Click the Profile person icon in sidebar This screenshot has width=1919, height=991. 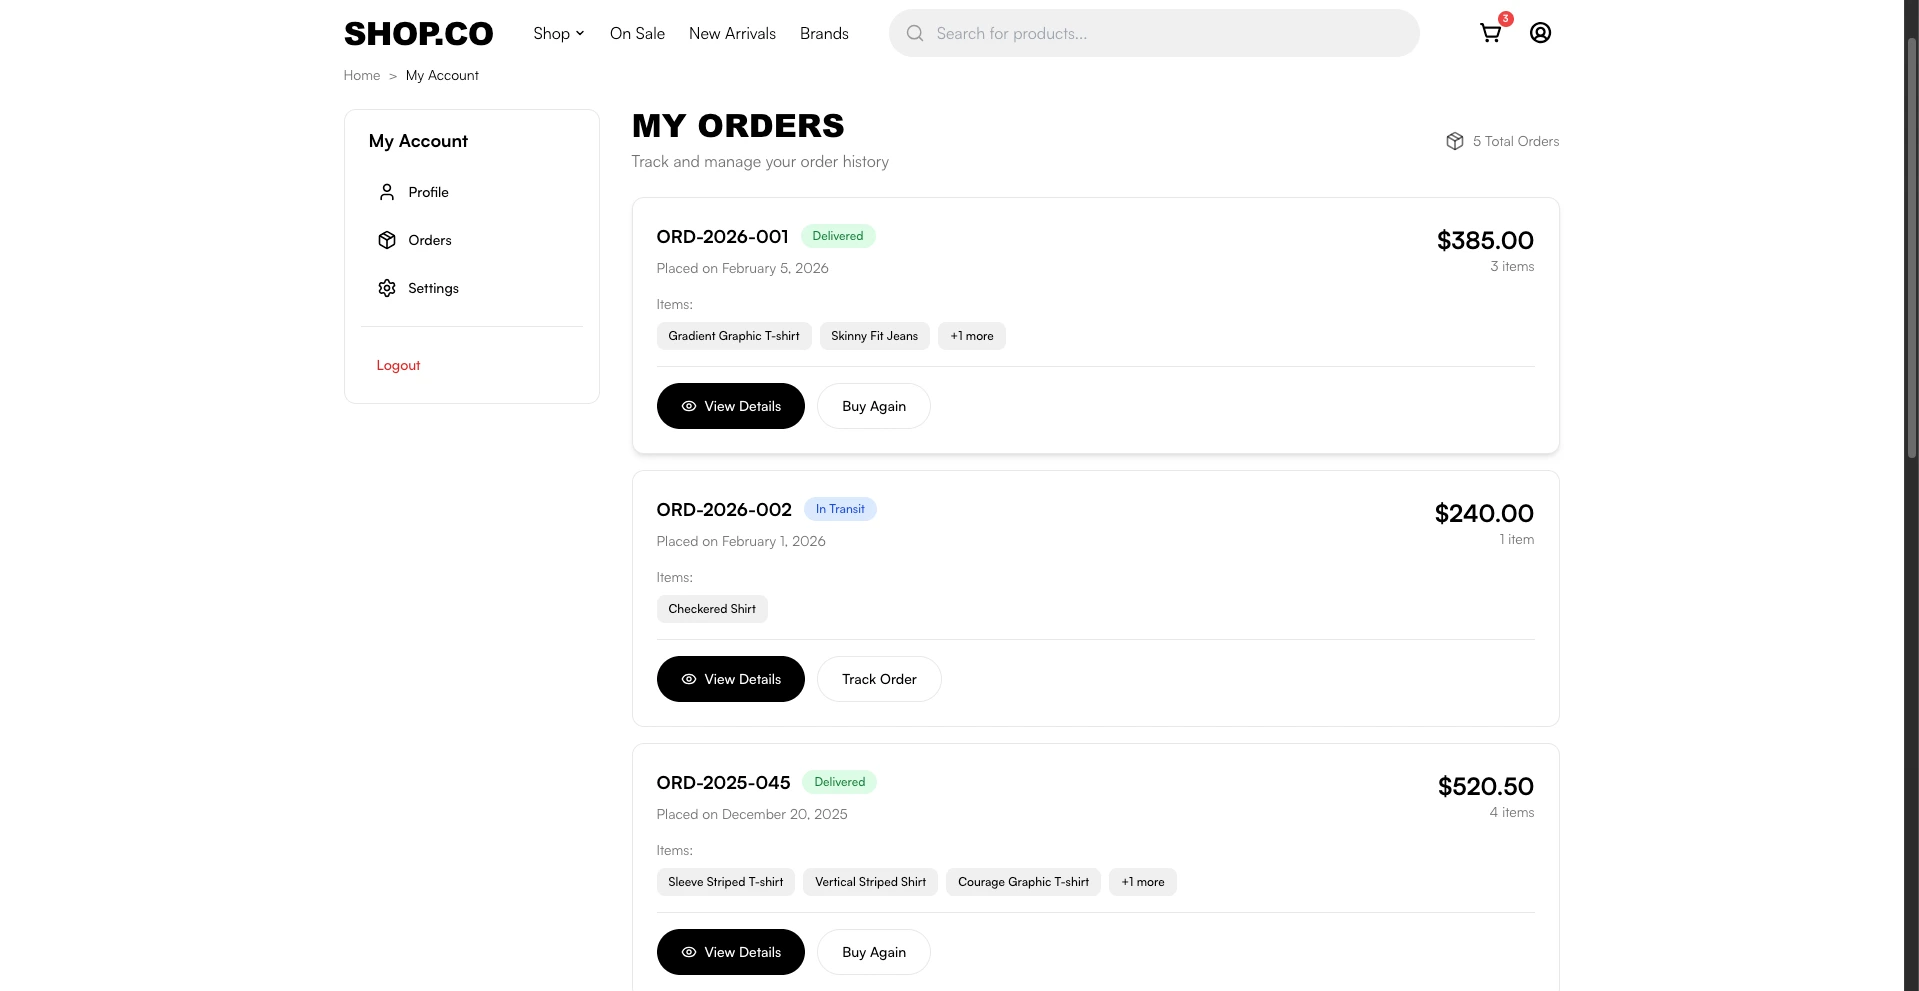pos(387,192)
